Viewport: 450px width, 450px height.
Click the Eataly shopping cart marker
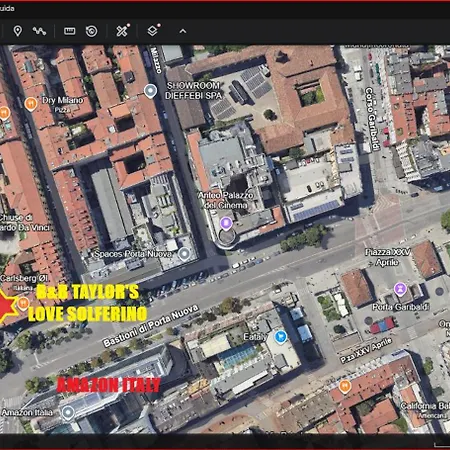tap(281, 337)
